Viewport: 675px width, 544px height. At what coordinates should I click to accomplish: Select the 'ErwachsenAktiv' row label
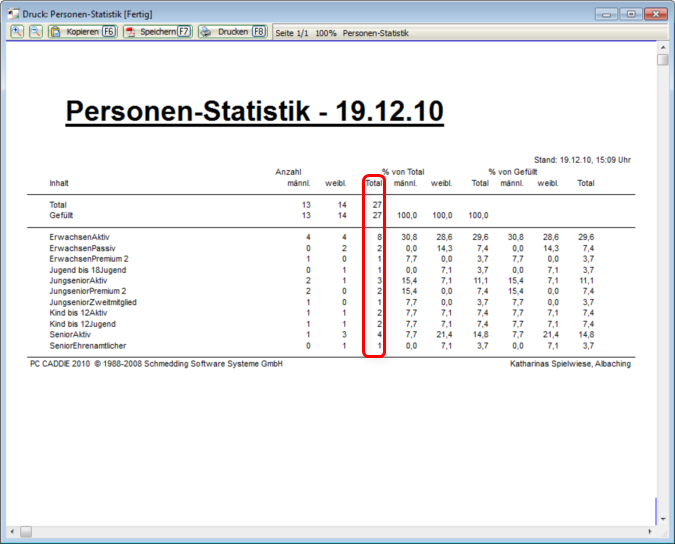pyautogui.click(x=80, y=237)
